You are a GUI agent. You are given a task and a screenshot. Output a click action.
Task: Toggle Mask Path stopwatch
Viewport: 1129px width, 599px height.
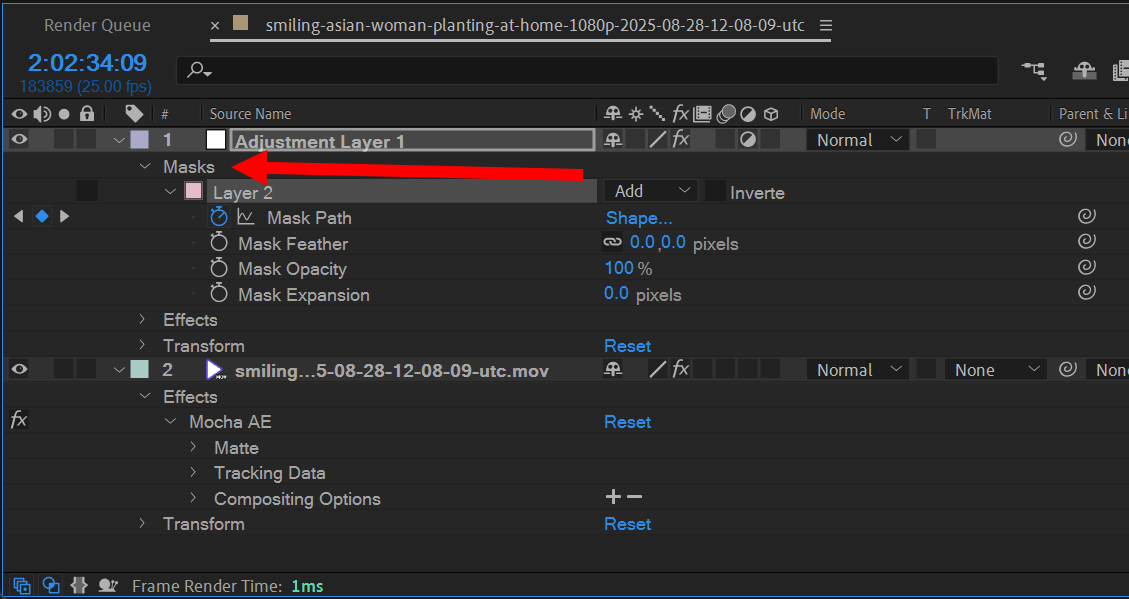(x=219, y=217)
